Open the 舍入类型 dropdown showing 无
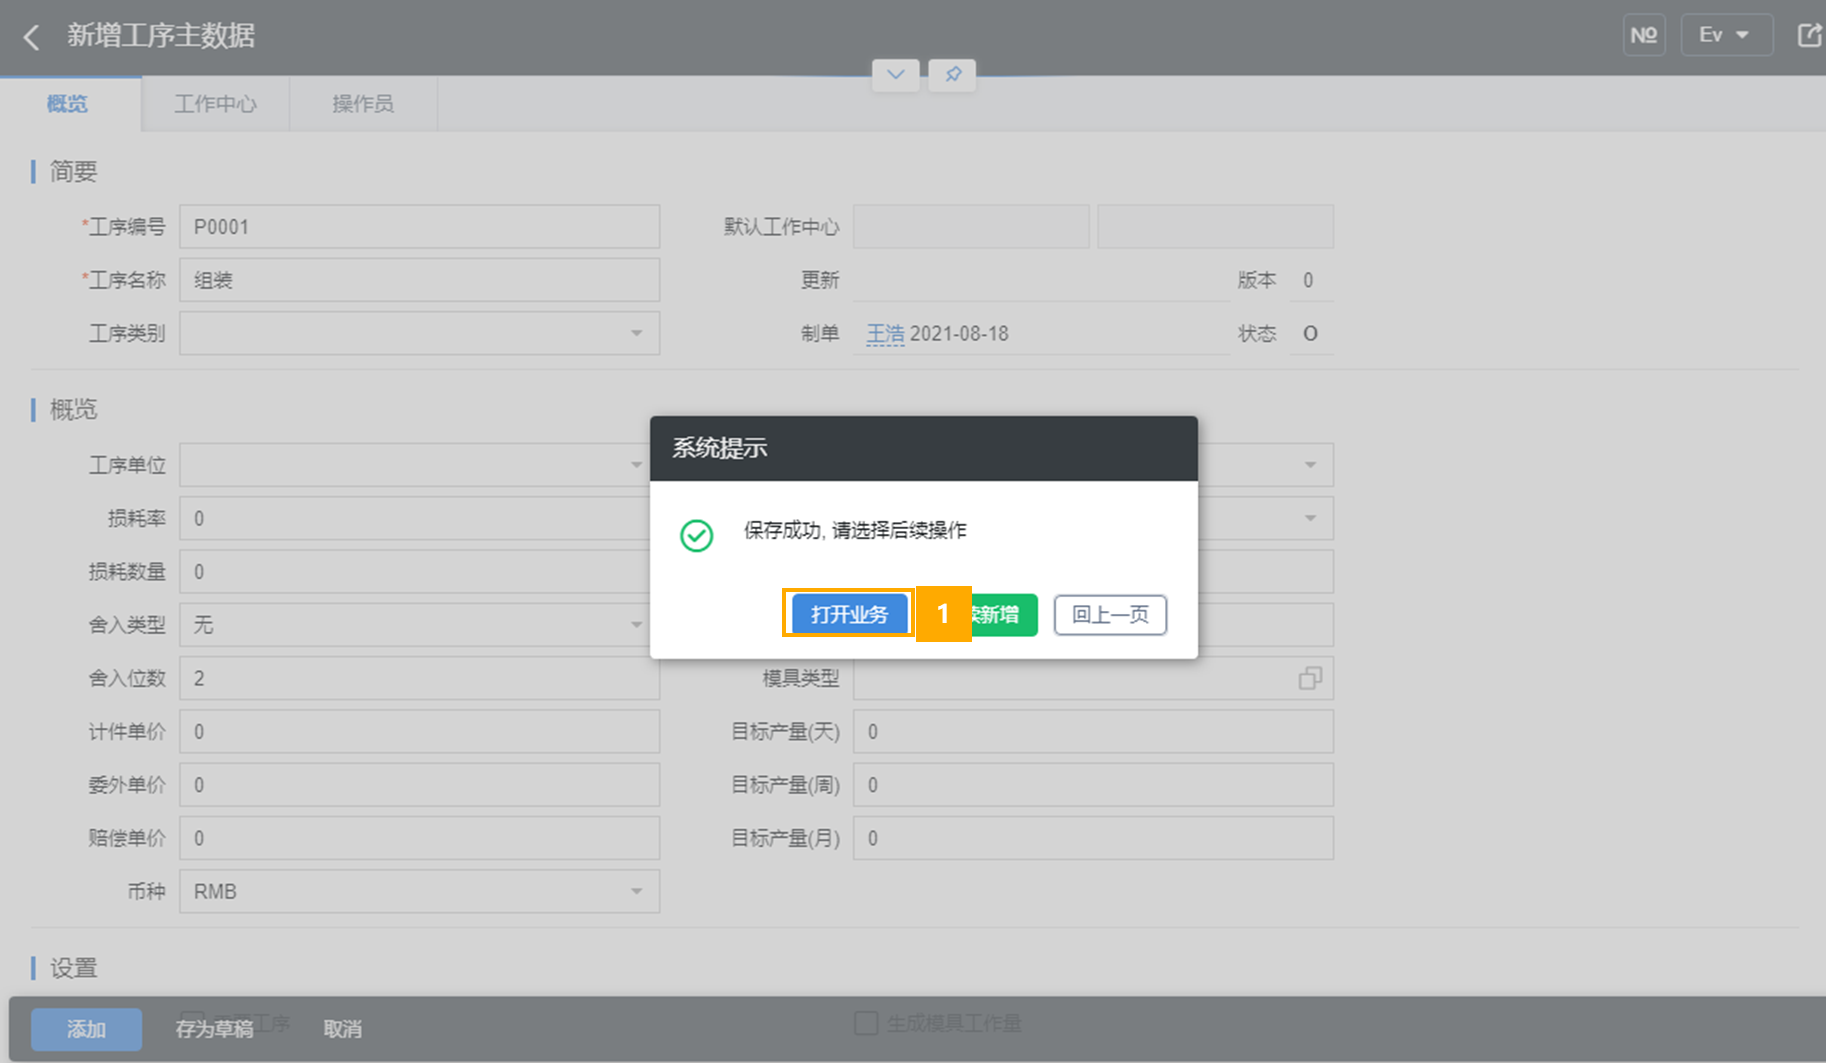 420,625
